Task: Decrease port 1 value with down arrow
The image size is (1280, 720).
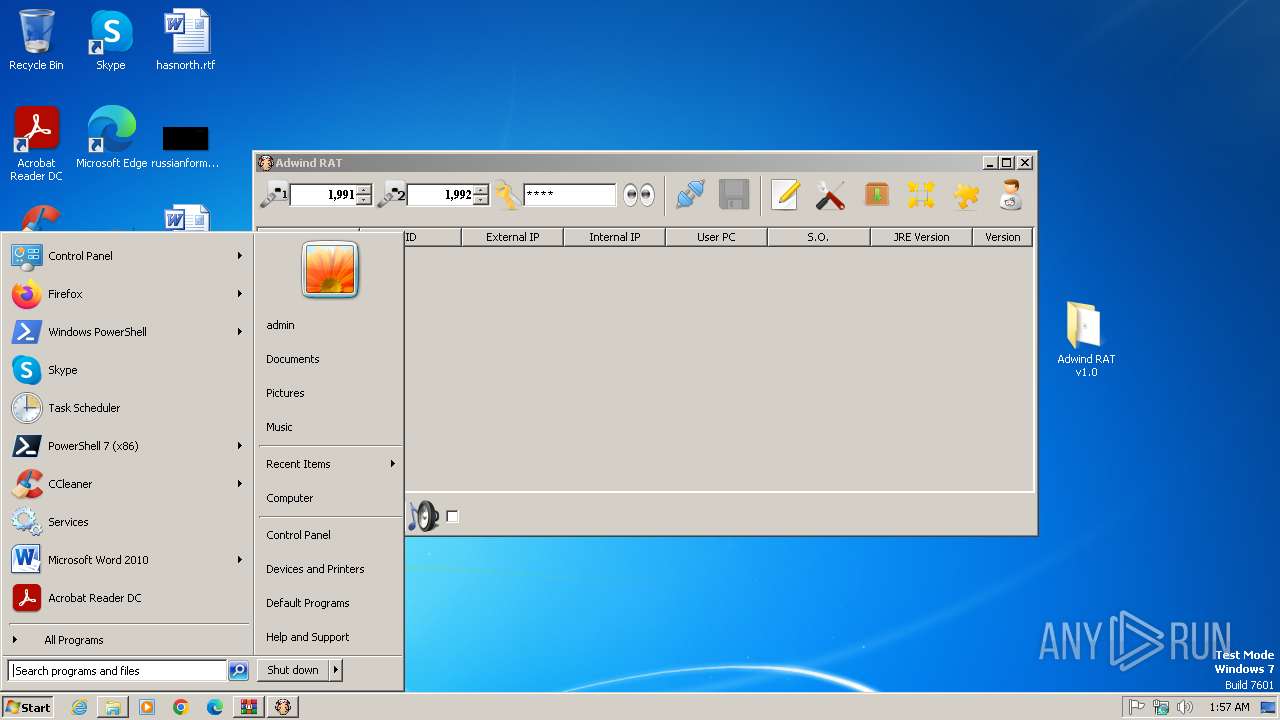Action: point(364,200)
